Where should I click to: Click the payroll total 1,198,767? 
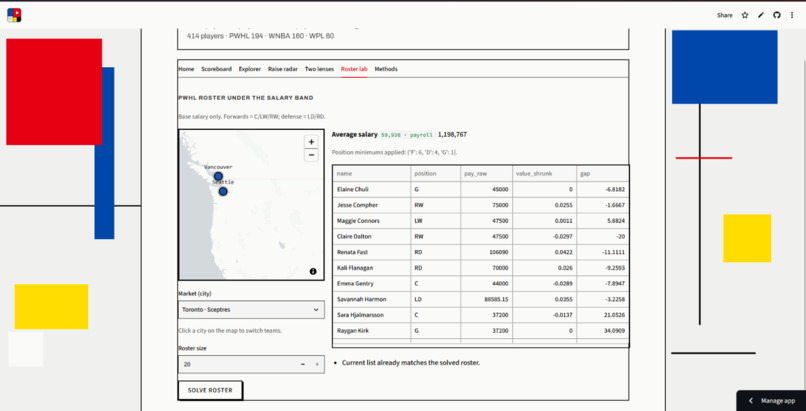click(452, 135)
